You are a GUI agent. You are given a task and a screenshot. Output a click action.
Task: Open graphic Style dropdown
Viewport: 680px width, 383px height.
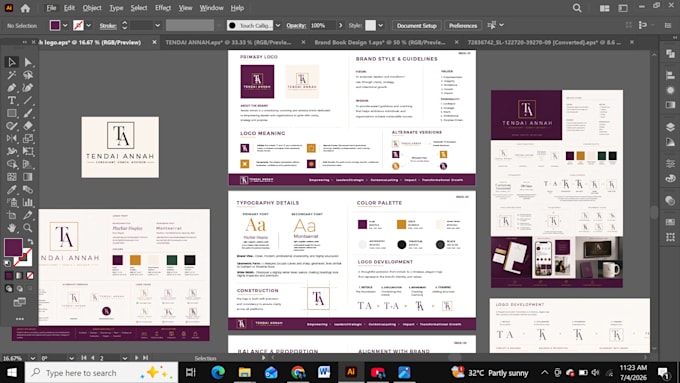[x=381, y=26]
